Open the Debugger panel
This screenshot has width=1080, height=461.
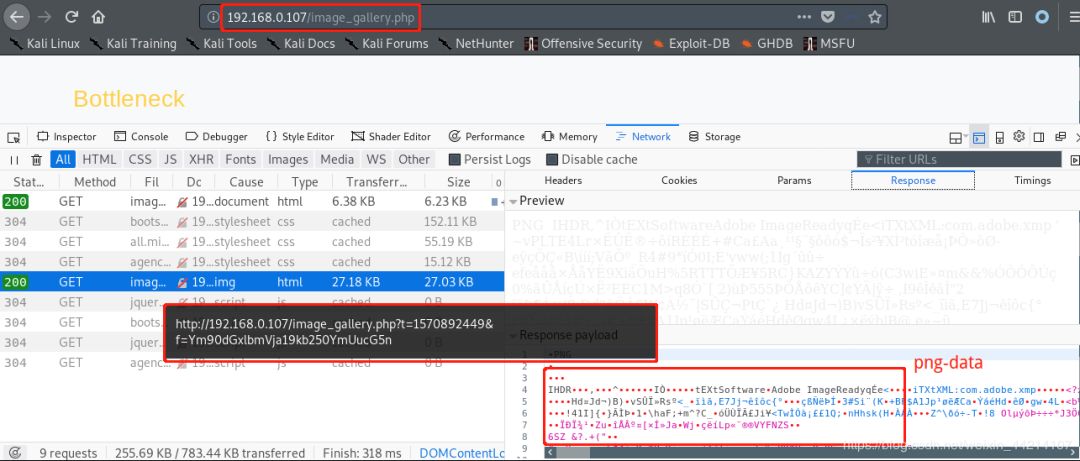[x=216, y=136]
